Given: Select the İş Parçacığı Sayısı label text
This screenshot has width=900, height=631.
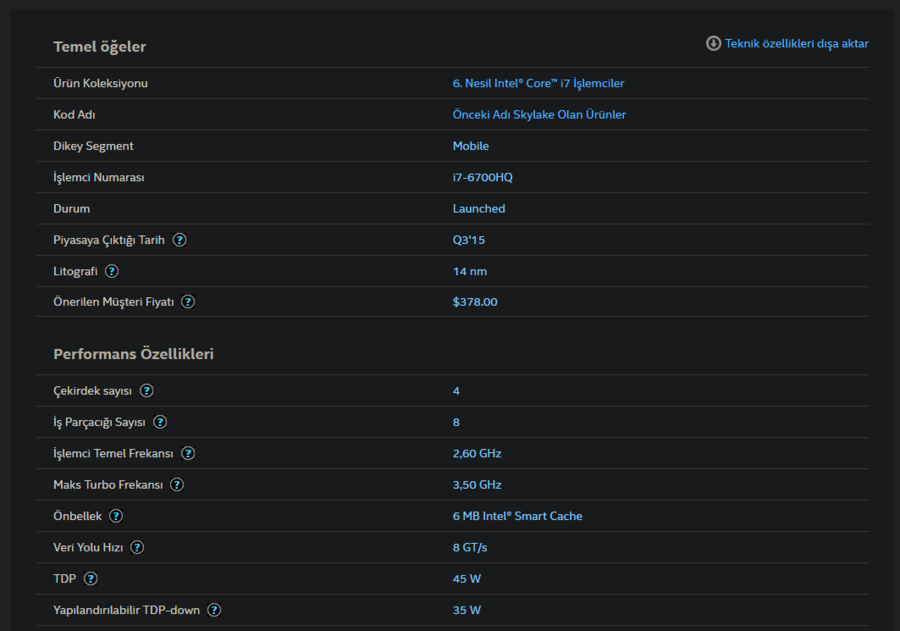Looking at the screenshot, I should (99, 422).
